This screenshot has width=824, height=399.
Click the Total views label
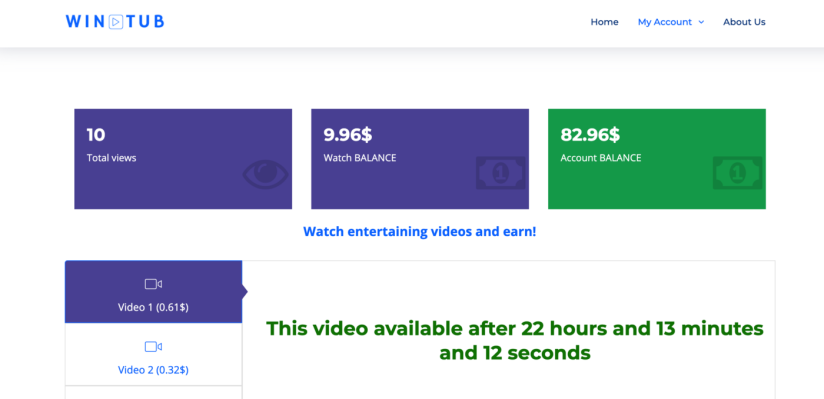click(111, 158)
